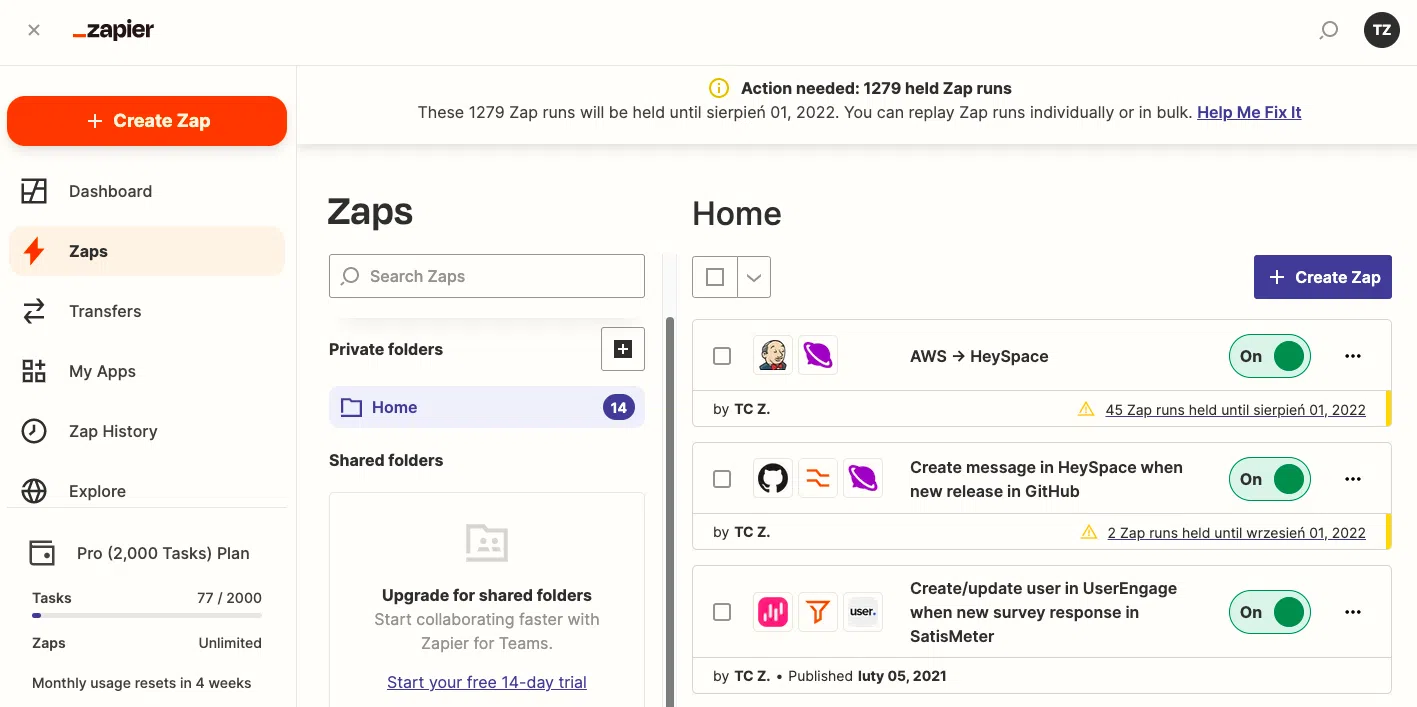Add a new private folder with plus icon
The image size is (1417, 707).
point(623,349)
